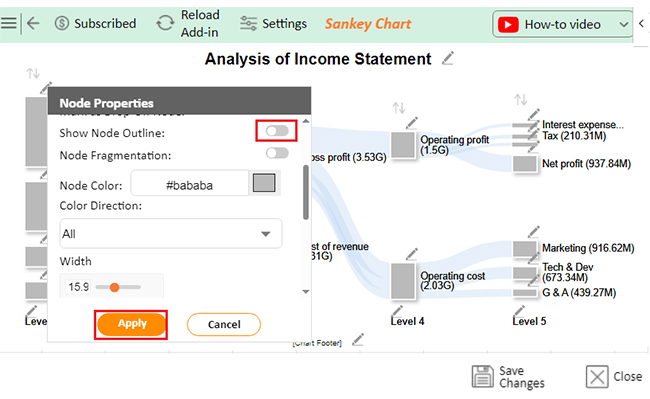650x399 pixels.
Task: Click the Sankey Chart title
Action: pos(368,24)
